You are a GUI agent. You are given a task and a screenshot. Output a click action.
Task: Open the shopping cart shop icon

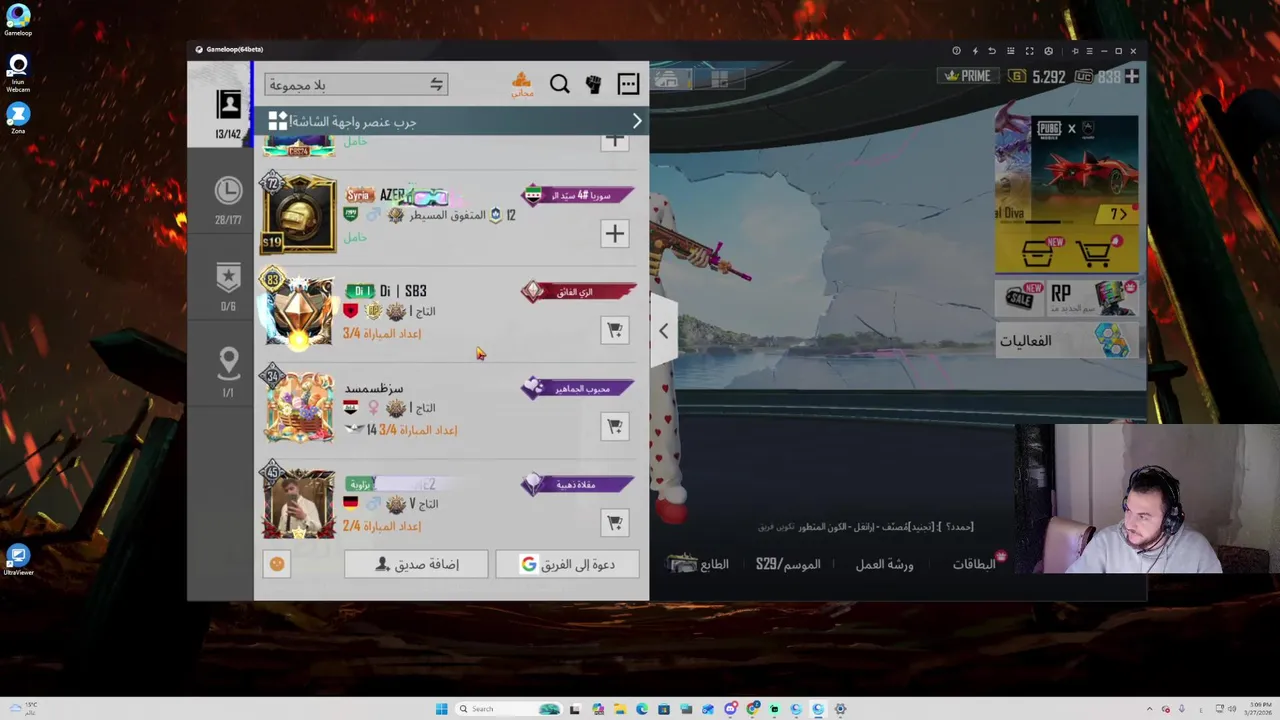[1098, 253]
